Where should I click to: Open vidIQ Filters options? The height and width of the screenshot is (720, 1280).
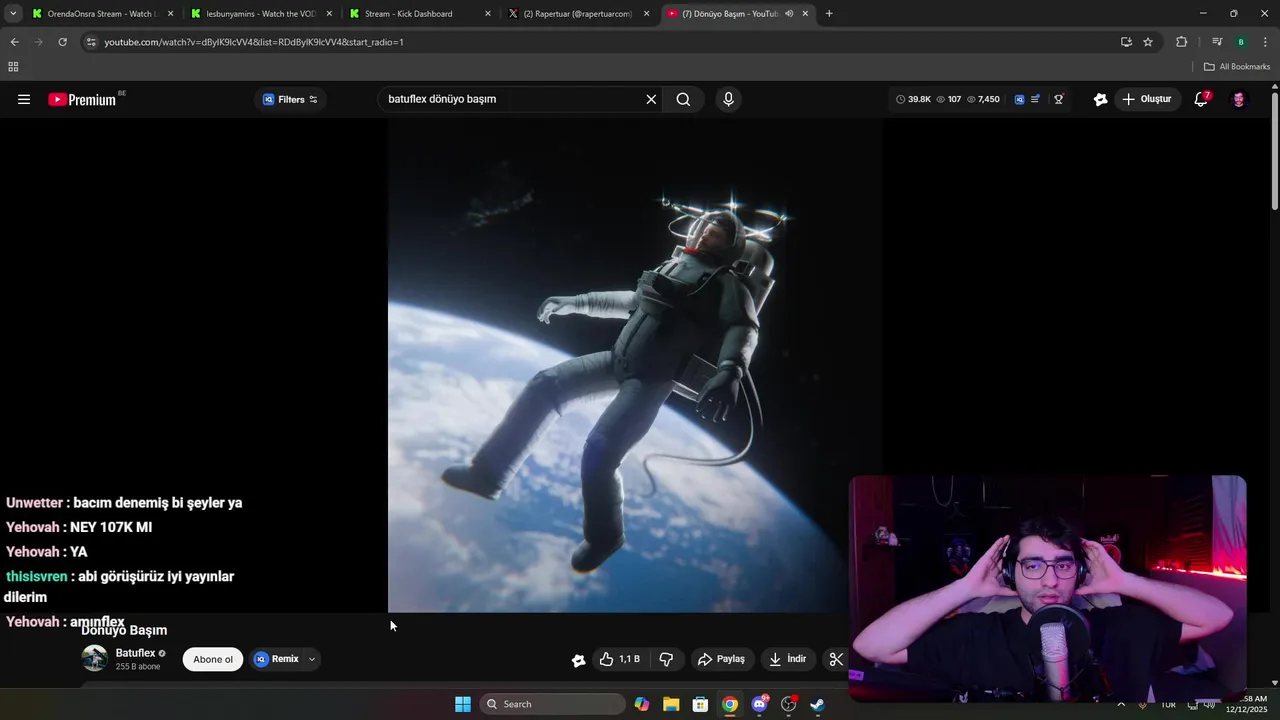tap(290, 99)
